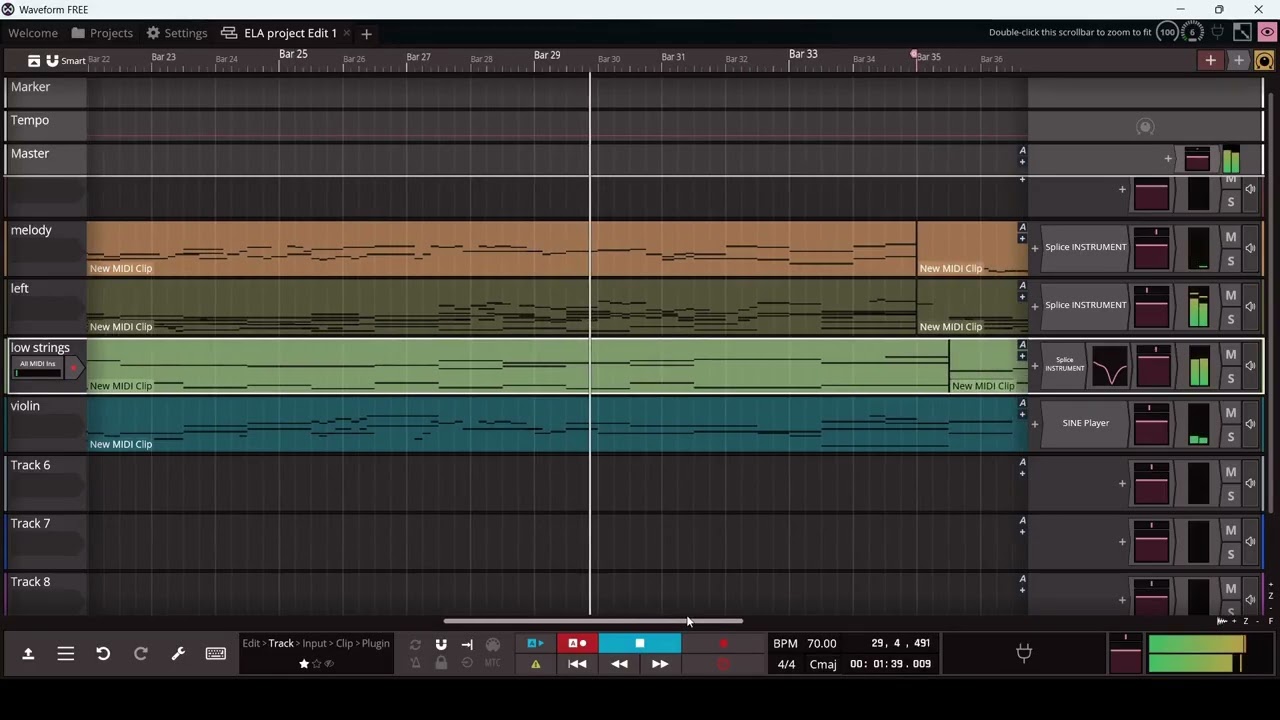Solo the low strings track
This screenshot has height=720, width=1280.
1231,378
